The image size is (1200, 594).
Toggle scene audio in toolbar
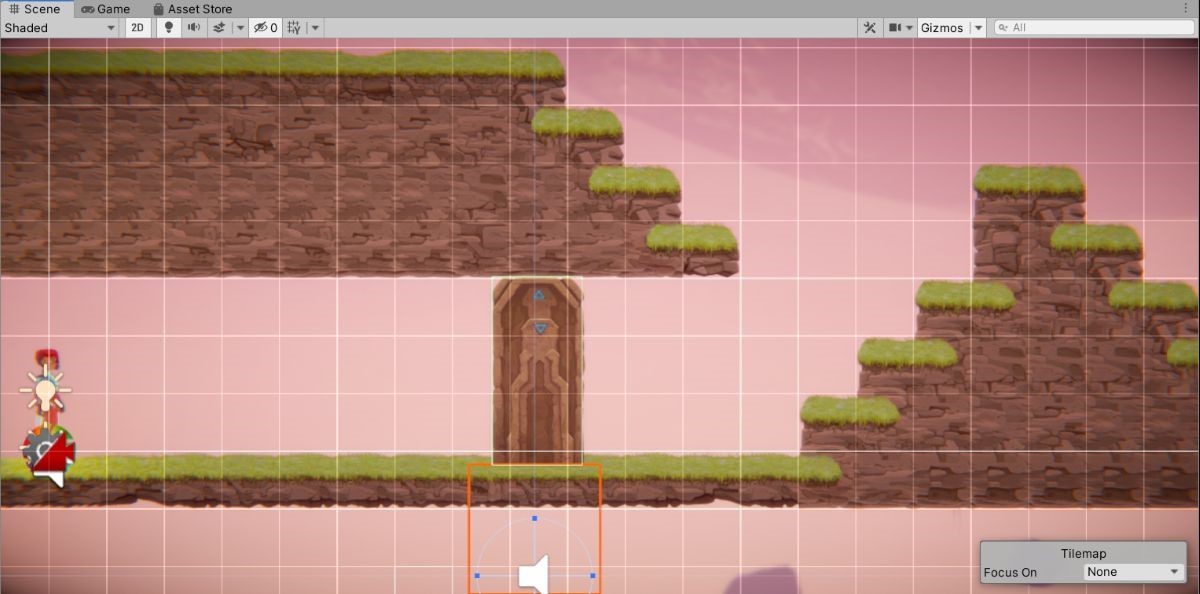194,28
